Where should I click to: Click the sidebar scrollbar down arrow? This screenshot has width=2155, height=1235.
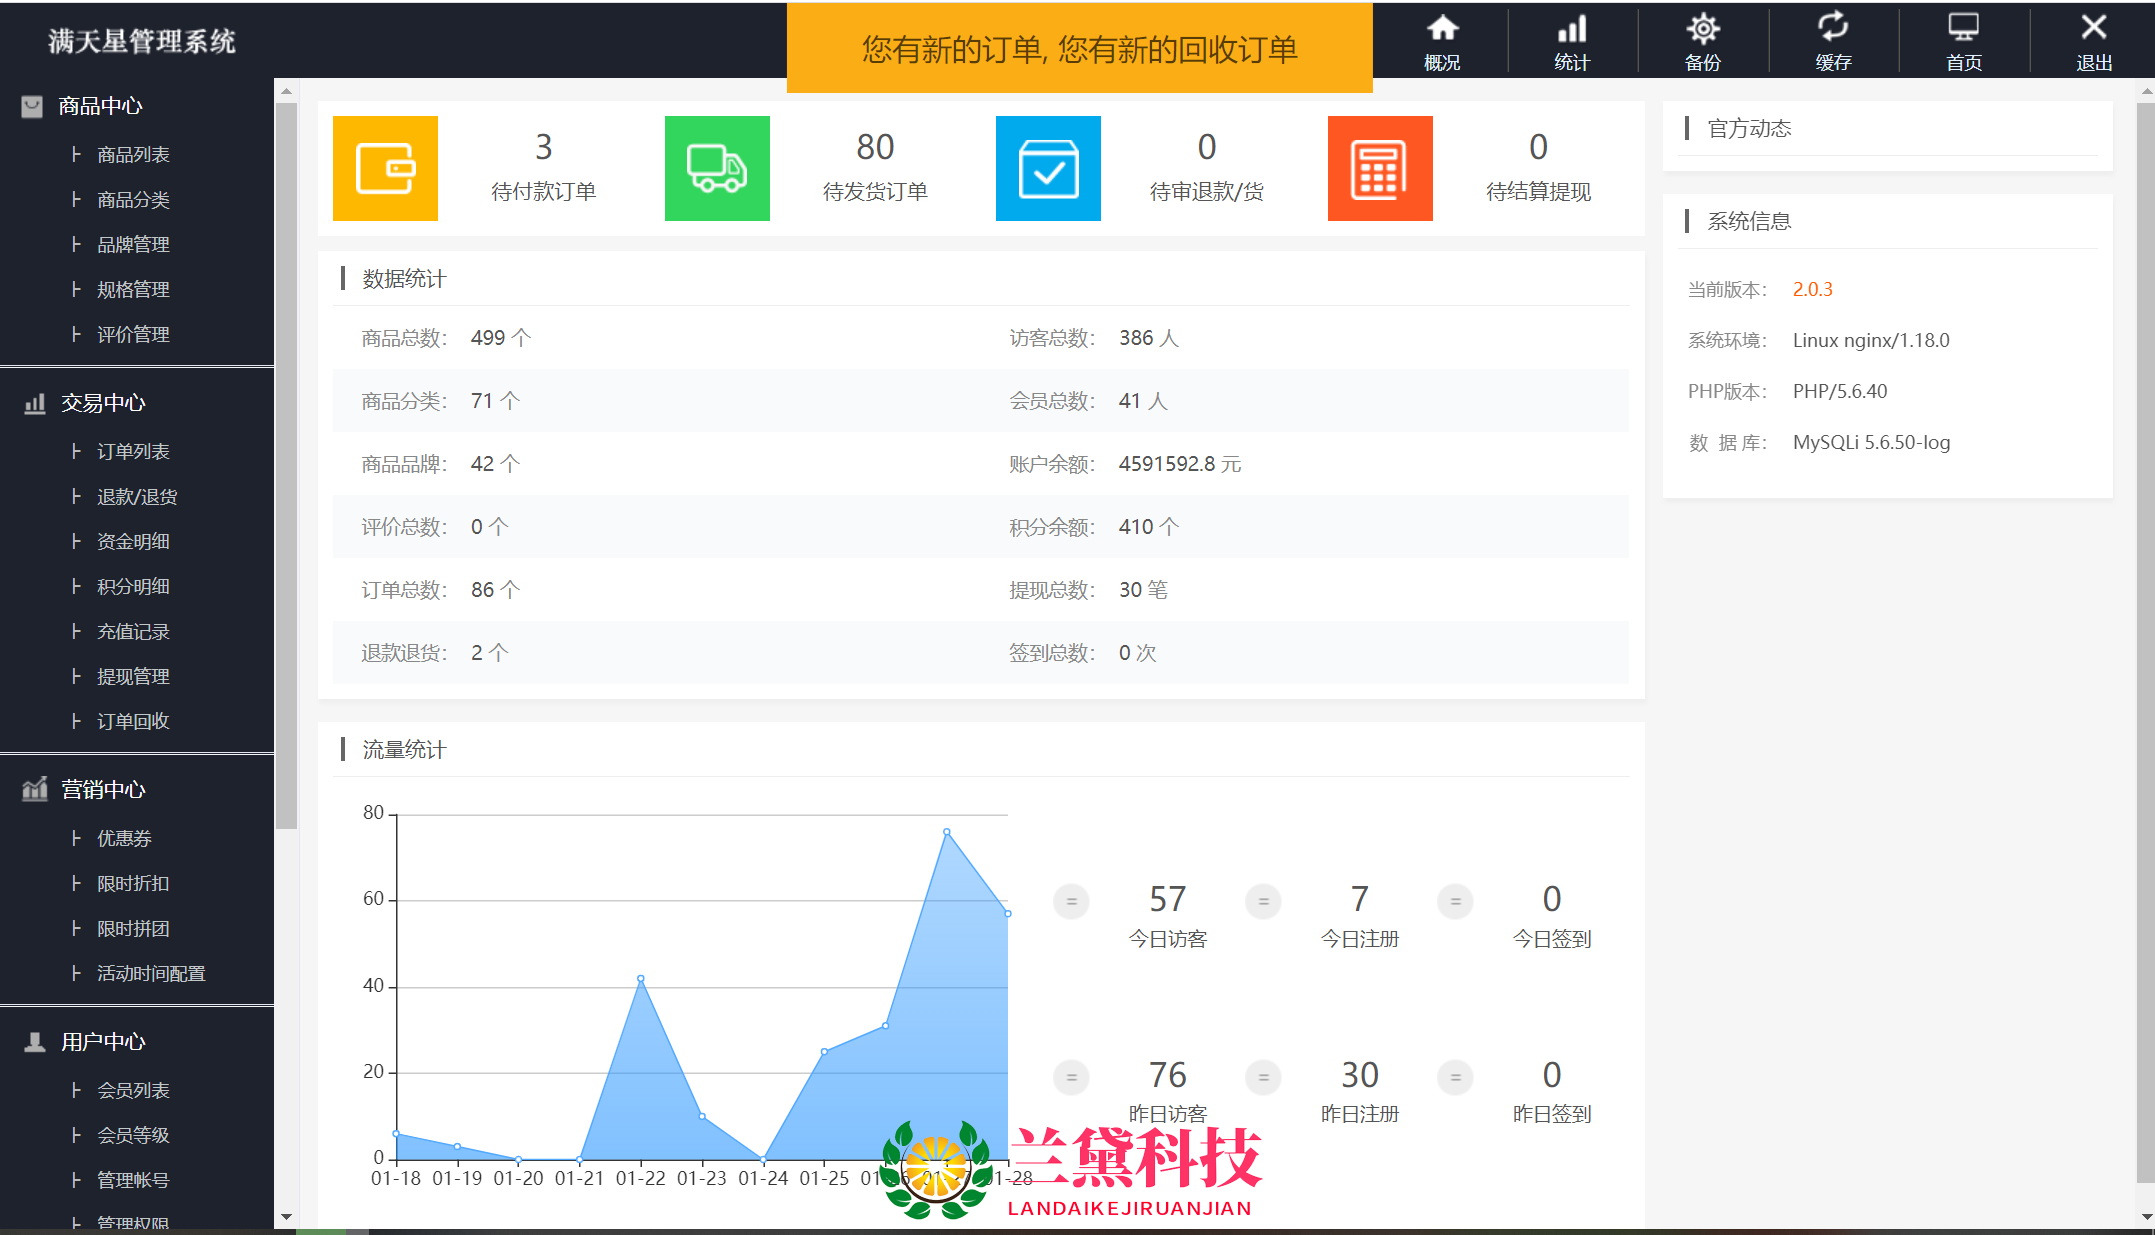(286, 1217)
